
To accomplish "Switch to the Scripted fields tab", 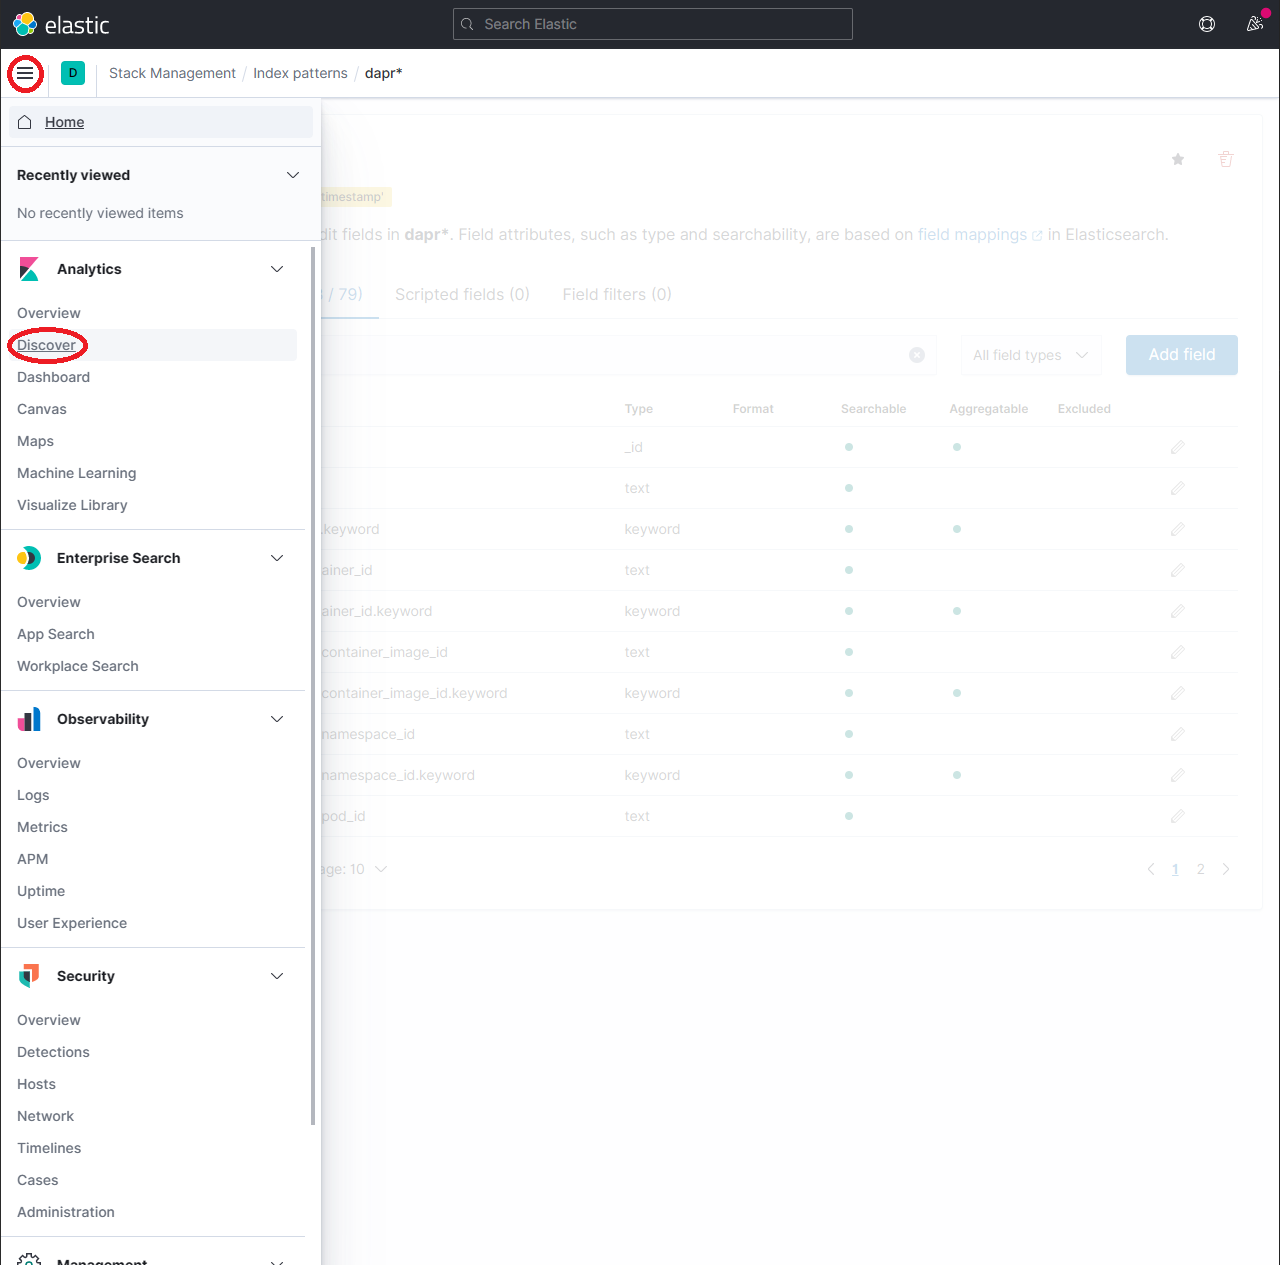I will coord(461,294).
